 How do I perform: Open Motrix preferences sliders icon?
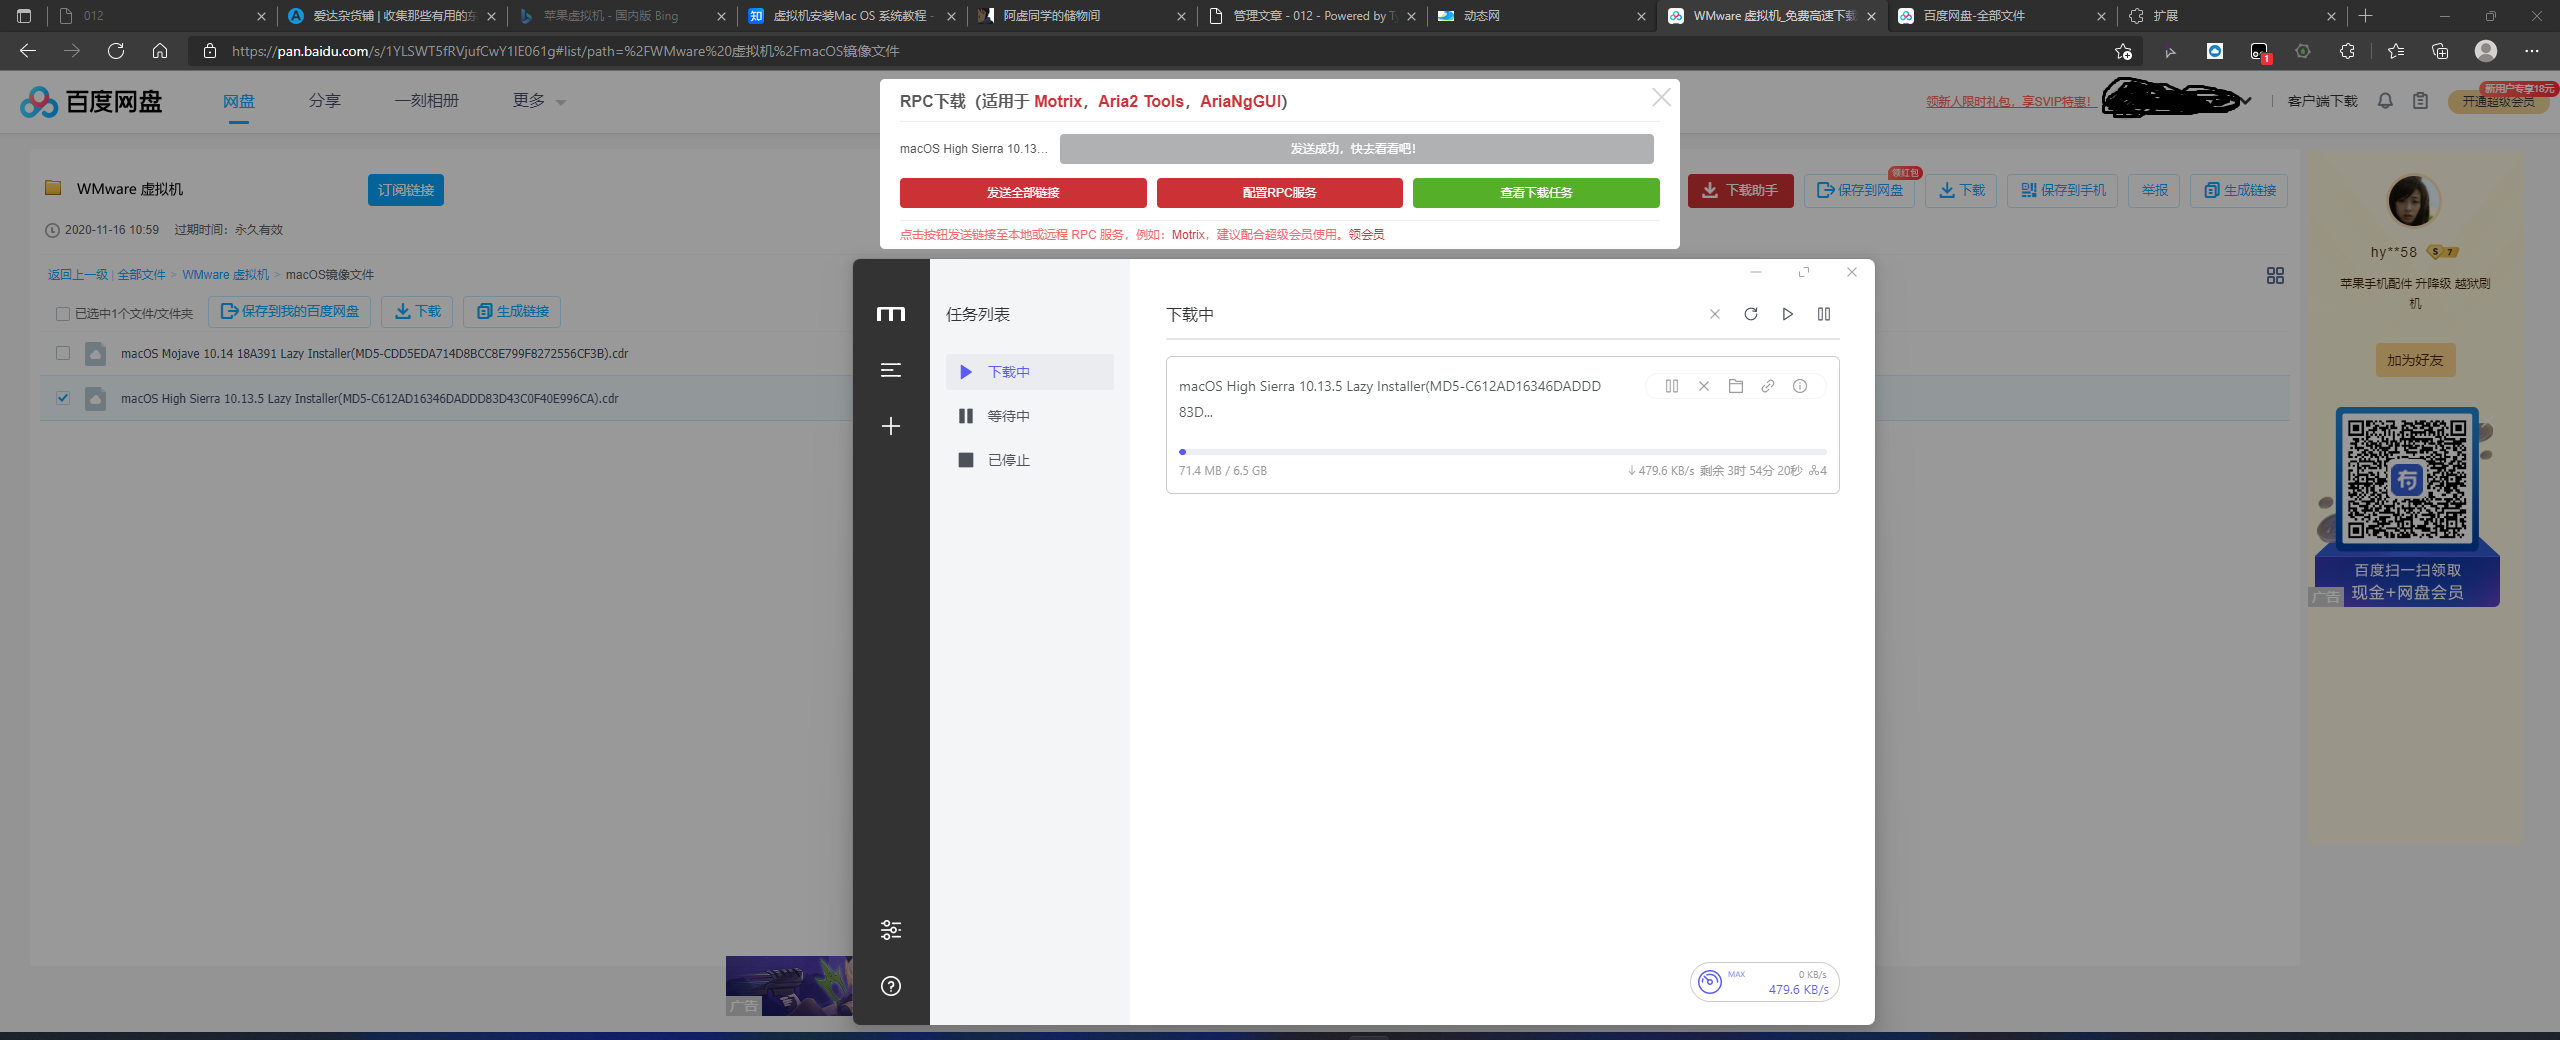point(890,930)
